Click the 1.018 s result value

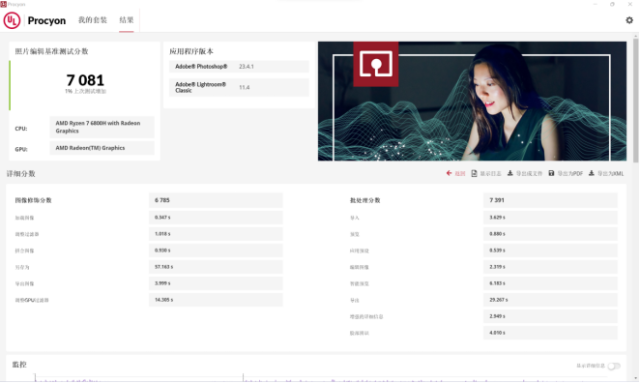click(216, 234)
